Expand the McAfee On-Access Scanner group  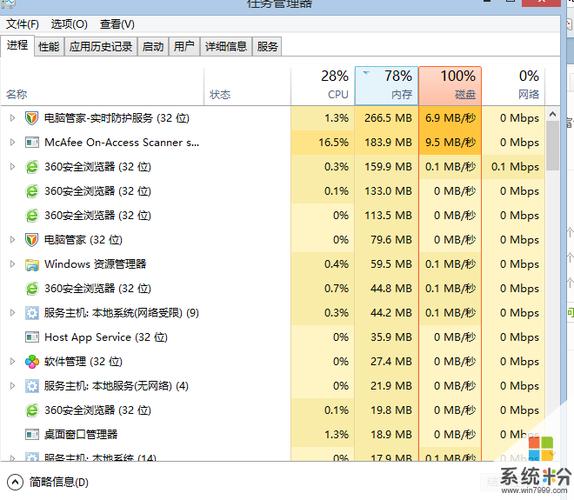pyautogui.click(x=12, y=142)
